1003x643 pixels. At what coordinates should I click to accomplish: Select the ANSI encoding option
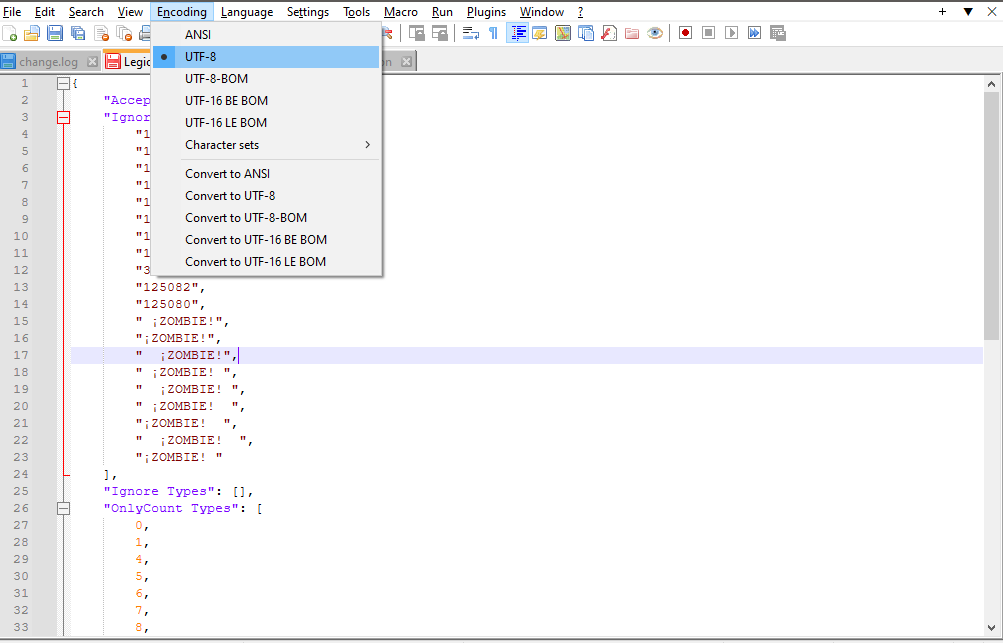pos(198,35)
